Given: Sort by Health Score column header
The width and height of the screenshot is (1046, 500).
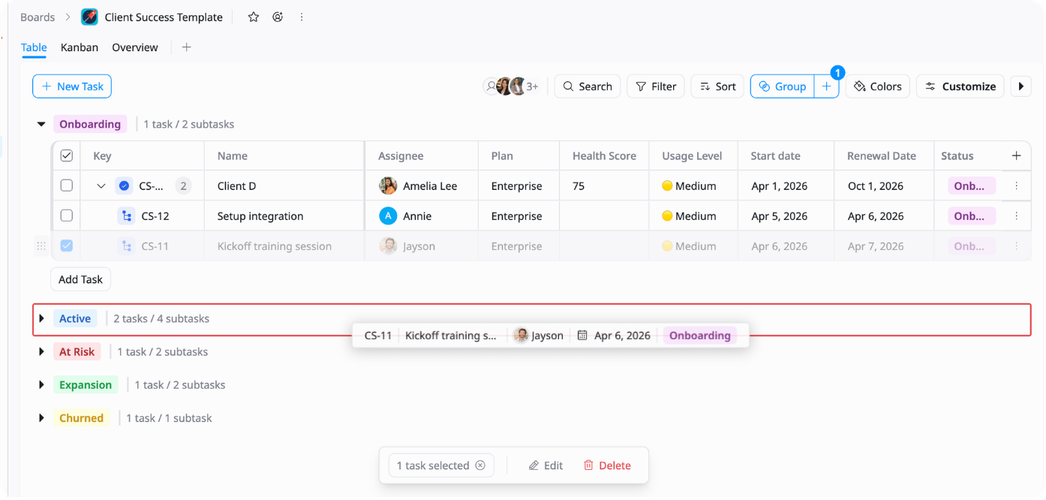Looking at the screenshot, I should pos(604,155).
